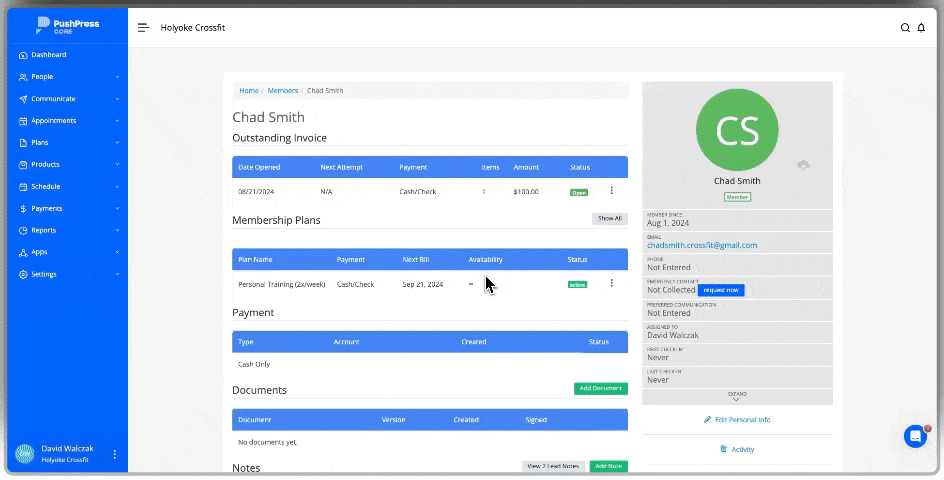The width and height of the screenshot is (944, 480).
Task: Click the search magnifier icon
Action: tap(905, 28)
